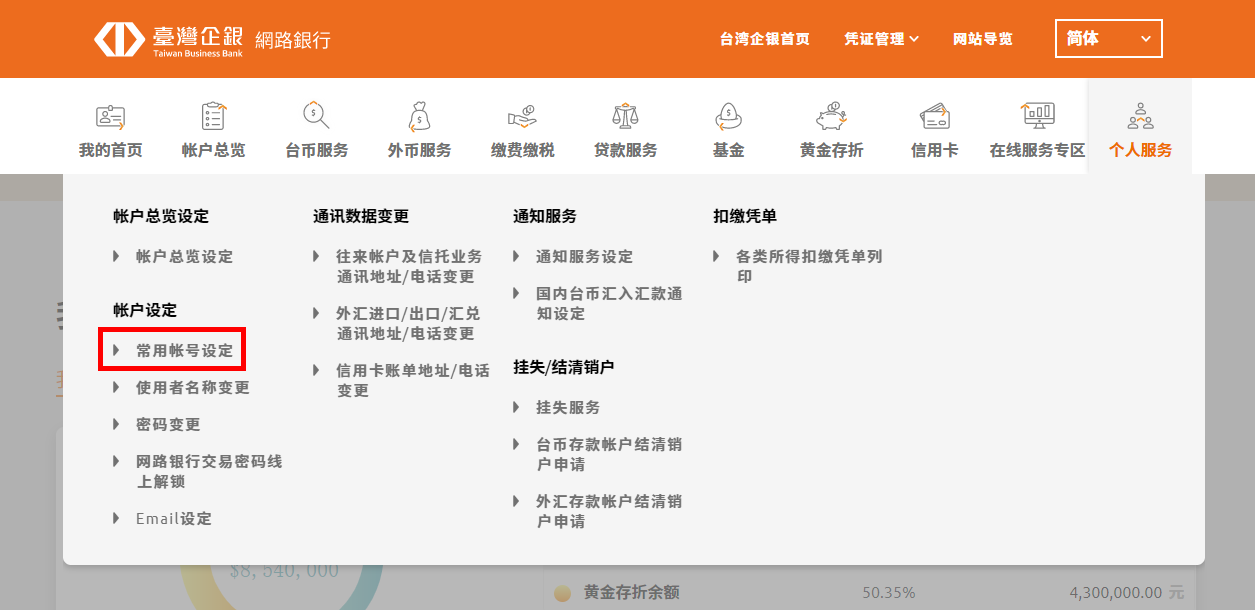
Task: Go to 台湾企银首页 link
Action: tap(764, 39)
